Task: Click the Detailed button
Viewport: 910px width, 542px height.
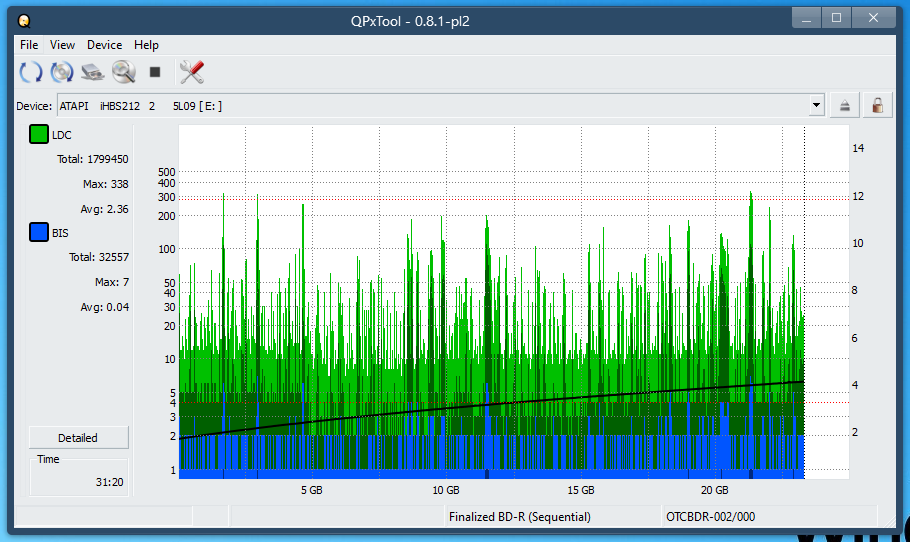Action: [78, 438]
